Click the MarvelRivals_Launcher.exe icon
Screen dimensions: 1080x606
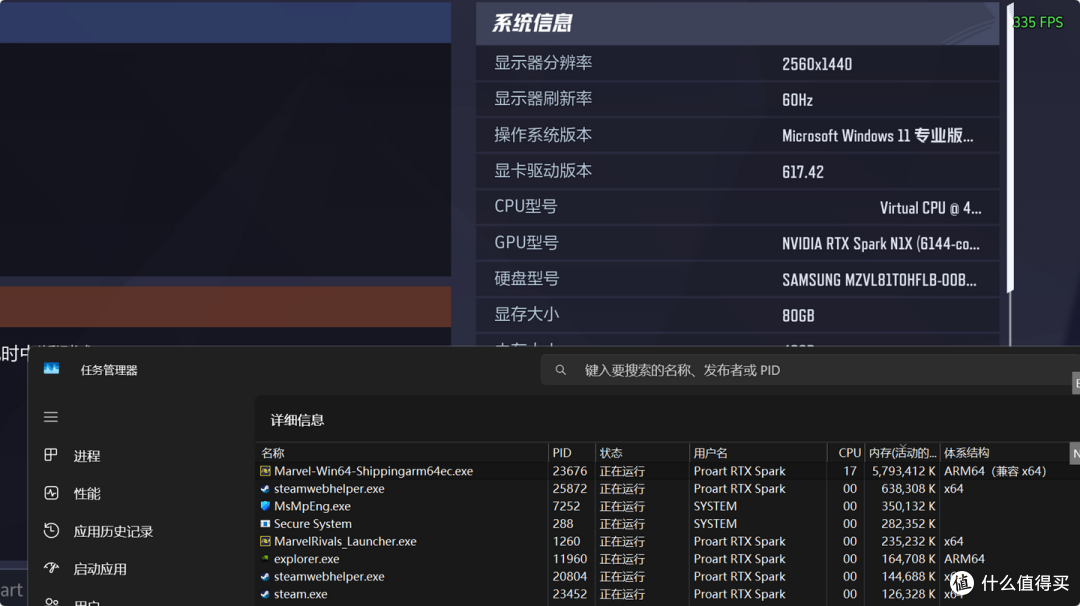tap(265, 541)
